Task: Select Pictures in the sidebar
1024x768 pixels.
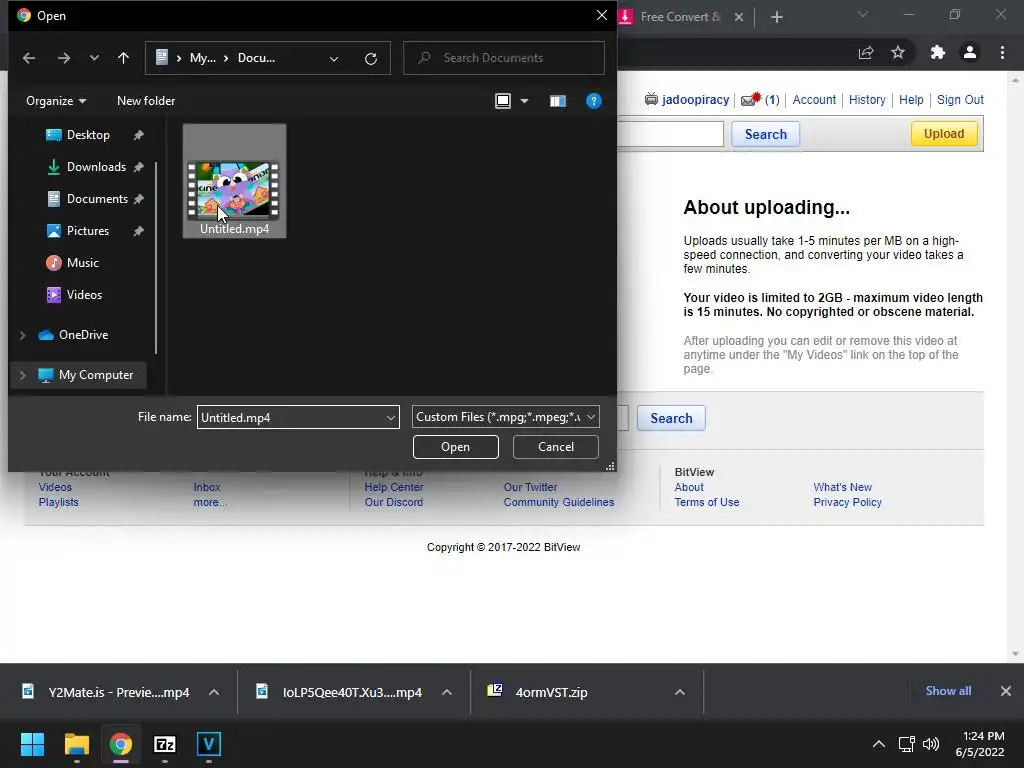Action: point(88,231)
